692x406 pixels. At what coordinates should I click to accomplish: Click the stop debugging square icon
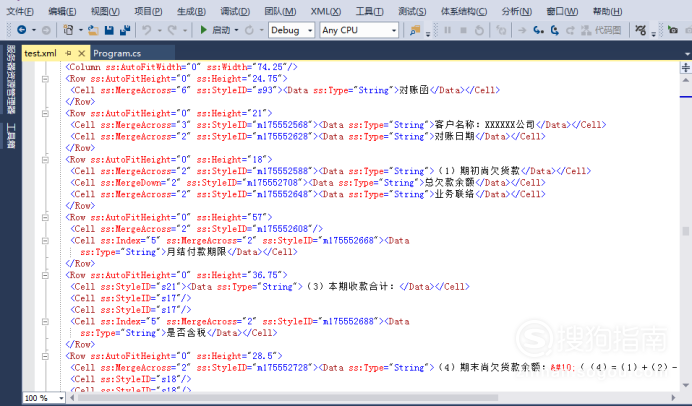[x=463, y=30]
